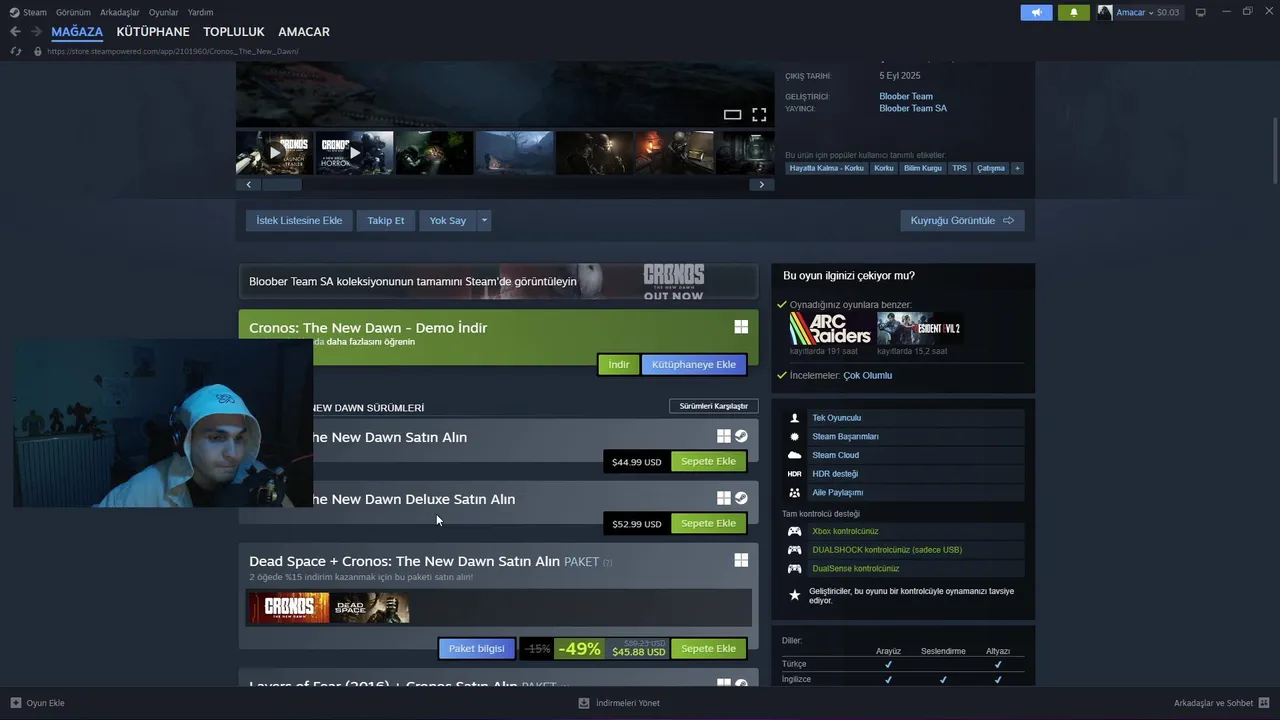This screenshot has width=1280, height=720.
Task: Click the Windows icon on the demo banner
Action: [741, 327]
